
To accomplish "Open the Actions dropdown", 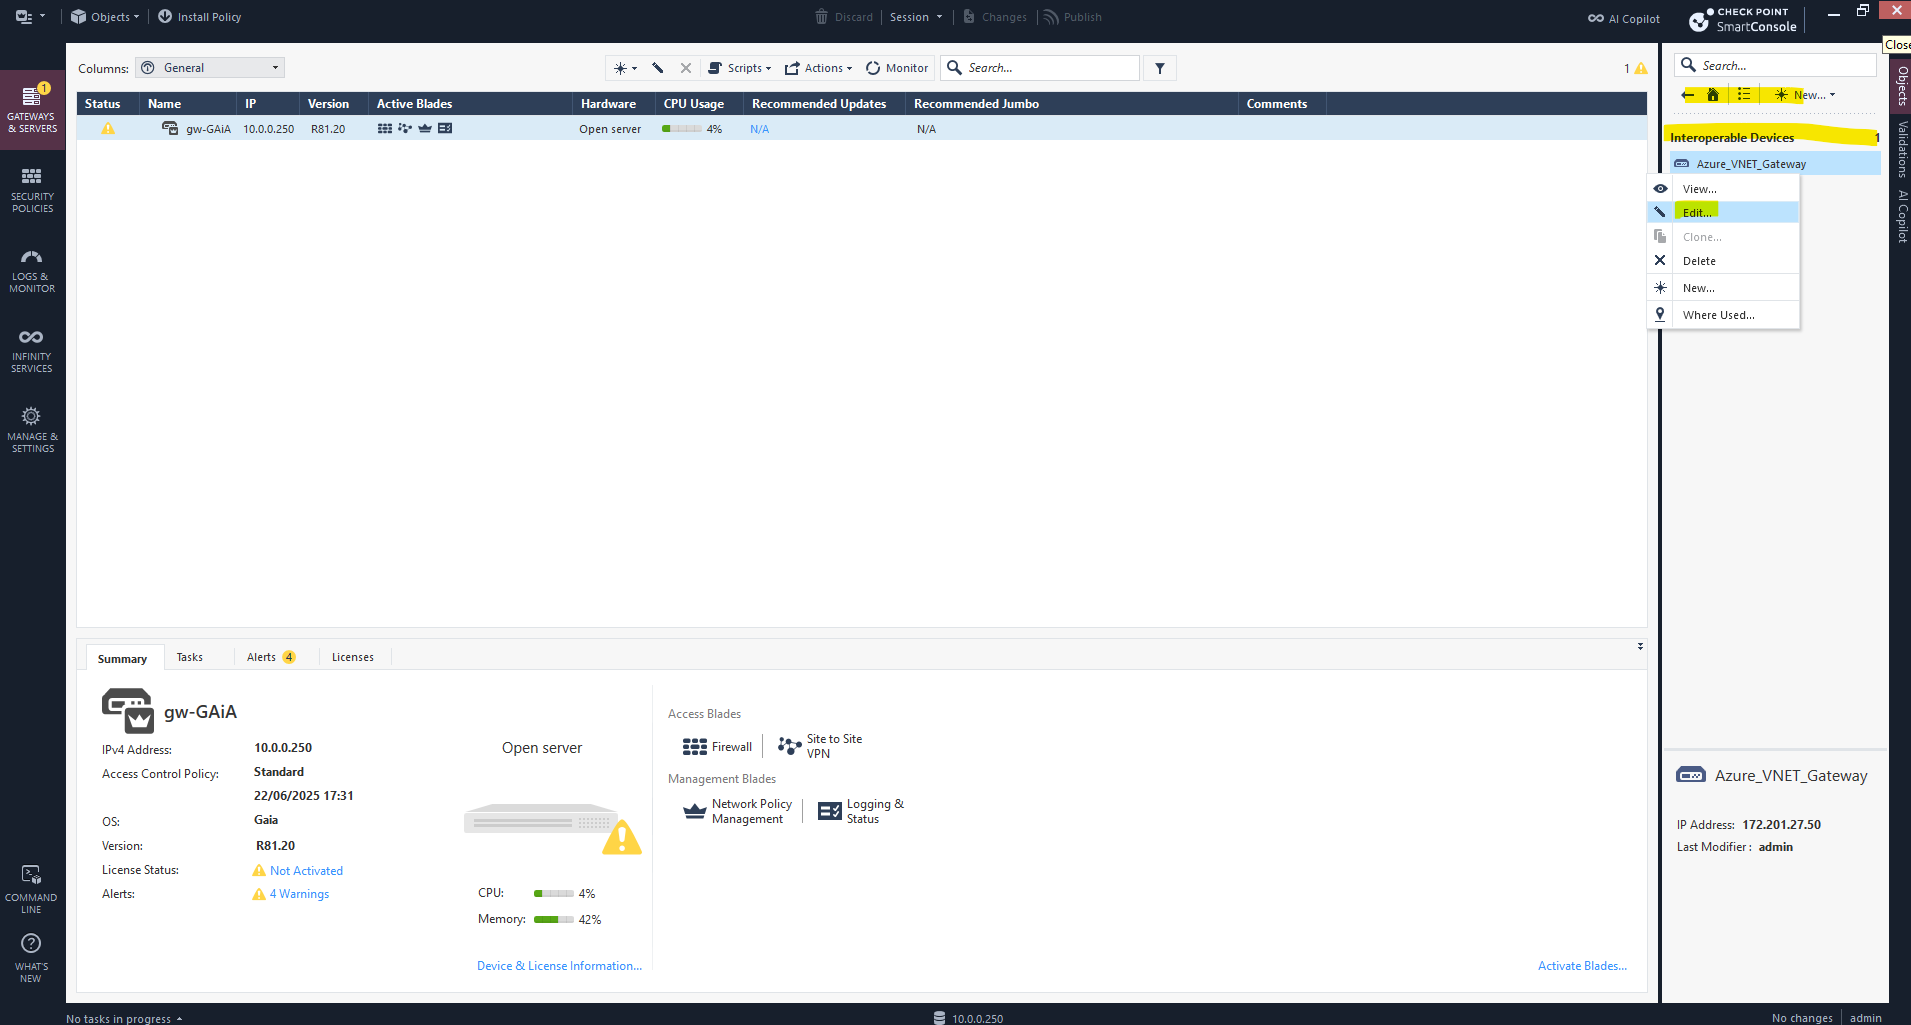I will pyautogui.click(x=818, y=68).
